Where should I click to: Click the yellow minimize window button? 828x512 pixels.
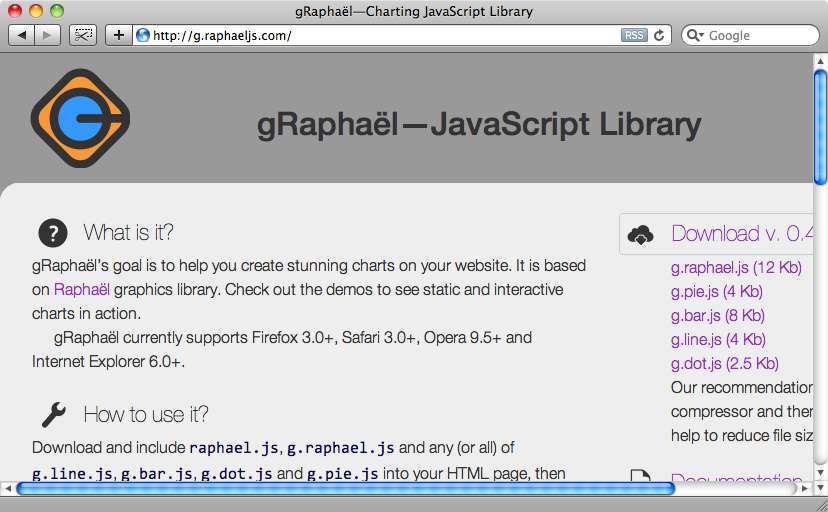(x=36, y=11)
